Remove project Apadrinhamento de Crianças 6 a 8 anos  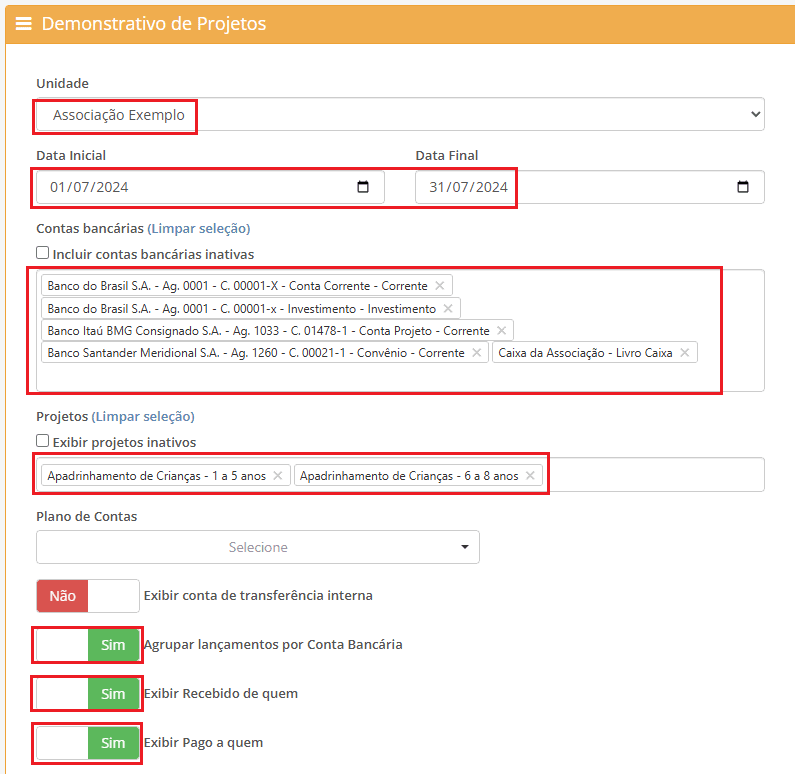(x=530, y=476)
